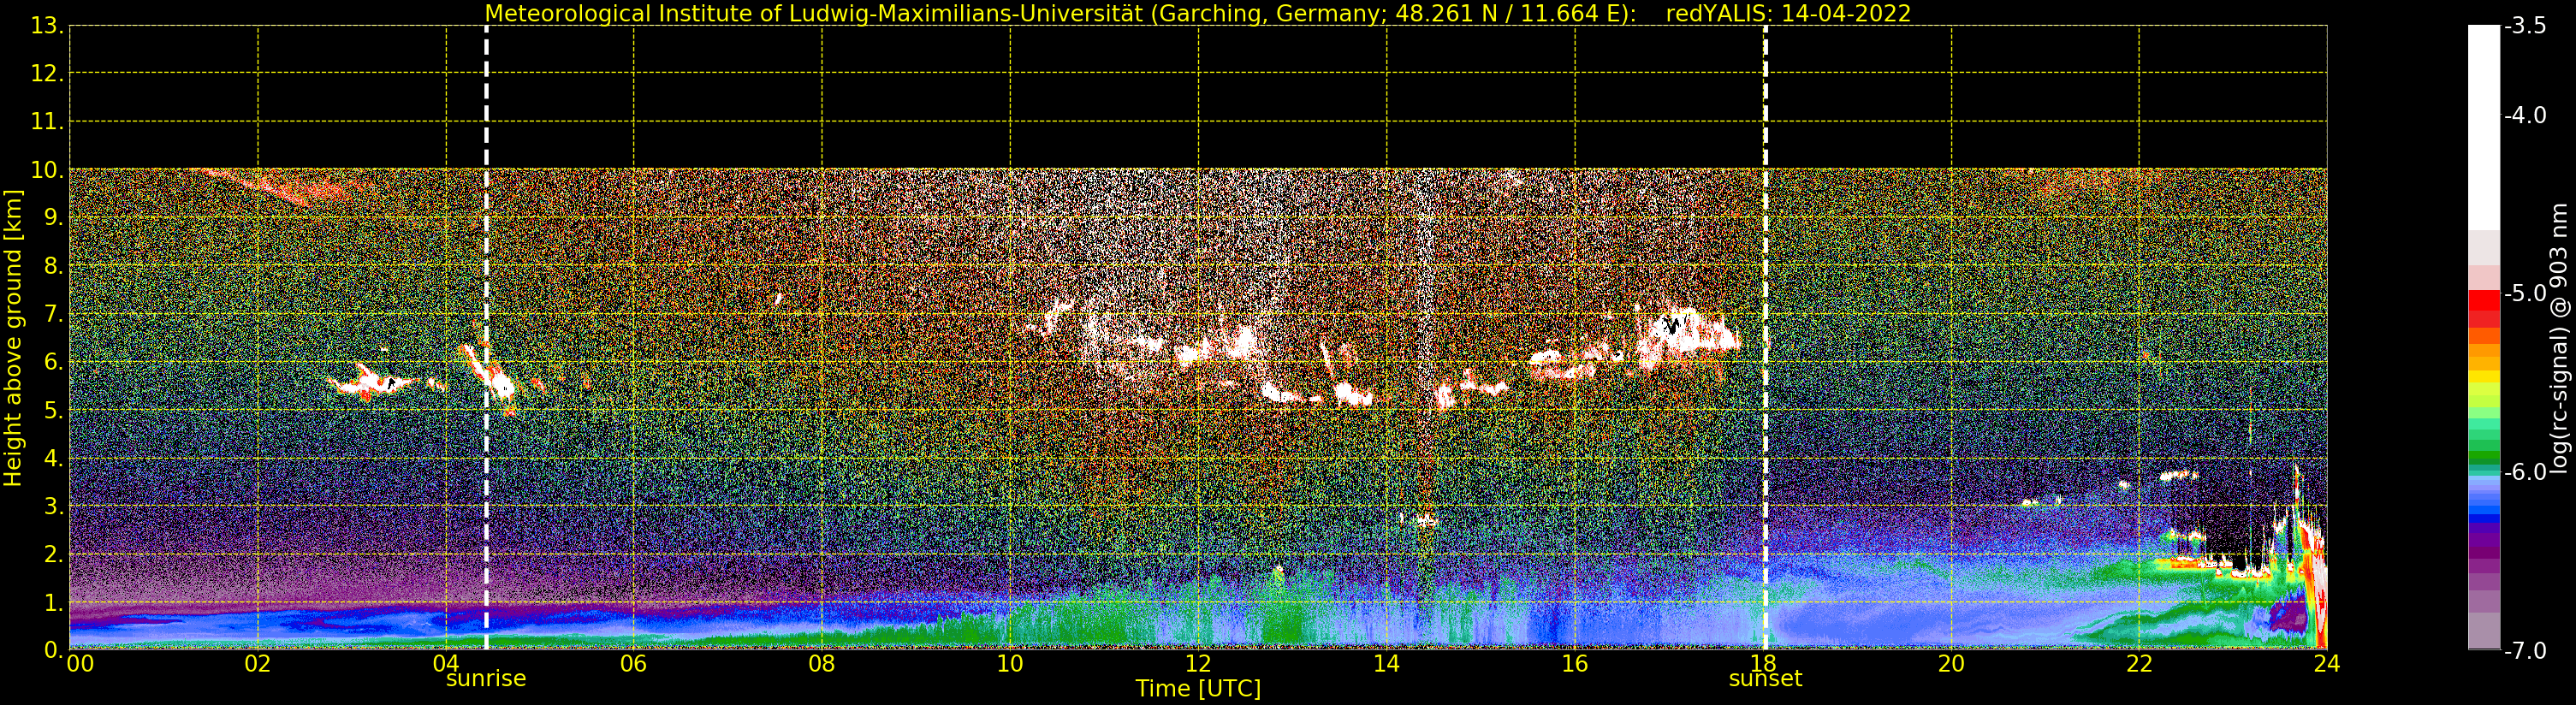Click the deep blue band of the colorbar

pyautogui.click(x=2484, y=520)
